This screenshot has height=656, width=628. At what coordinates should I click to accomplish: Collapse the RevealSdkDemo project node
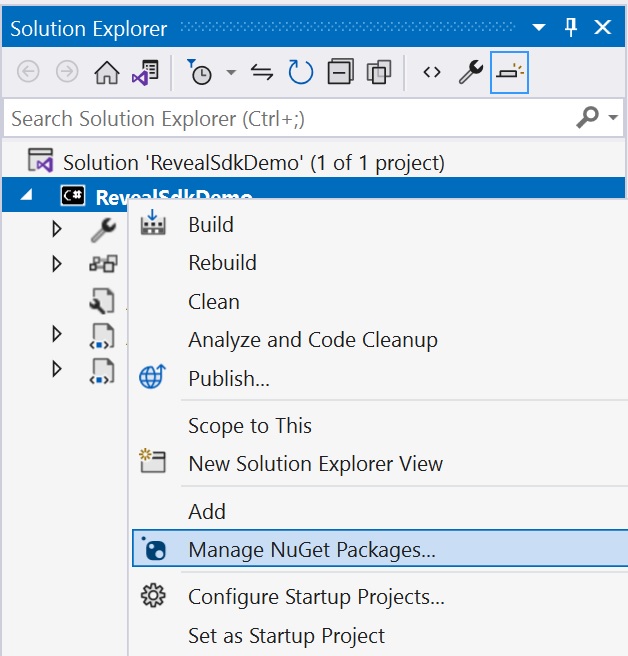click(x=26, y=195)
